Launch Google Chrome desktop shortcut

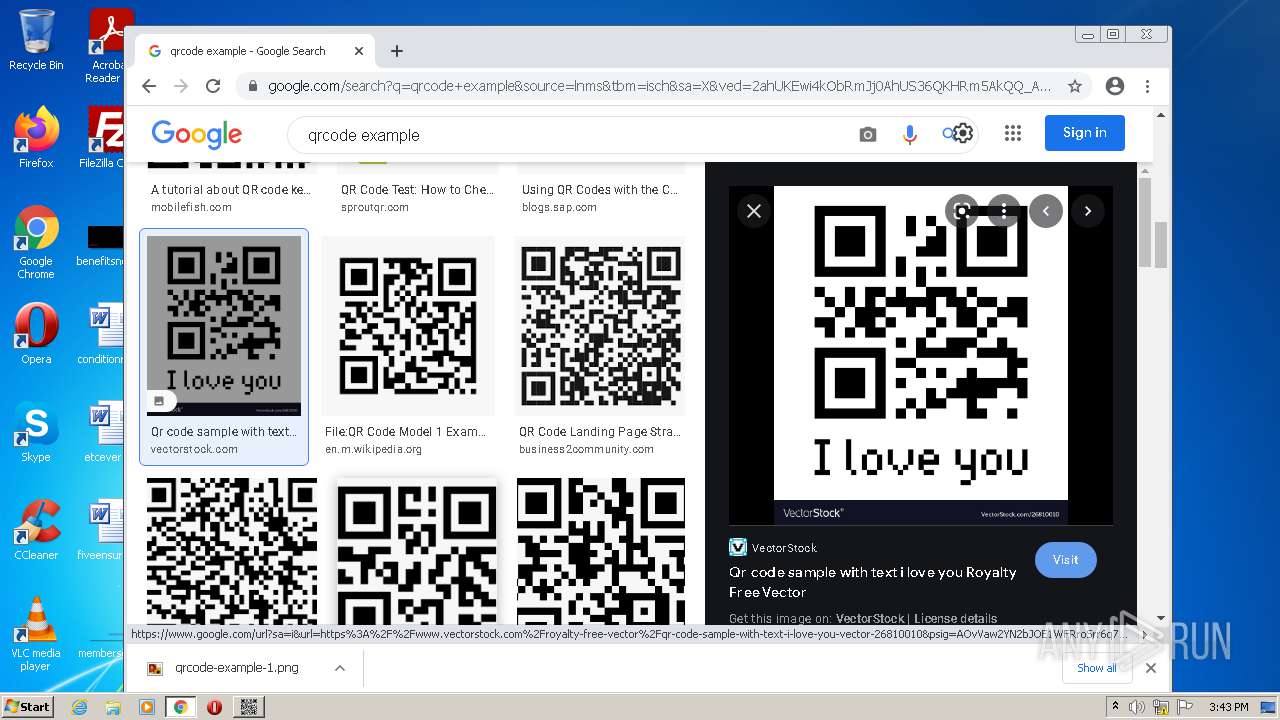pyautogui.click(x=36, y=242)
